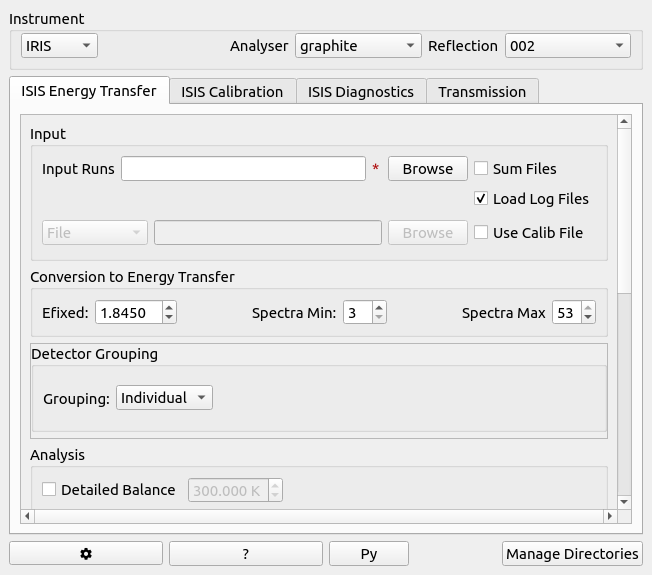
Task: Click in the Input Runs text field
Action: pyautogui.click(x=243, y=169)
